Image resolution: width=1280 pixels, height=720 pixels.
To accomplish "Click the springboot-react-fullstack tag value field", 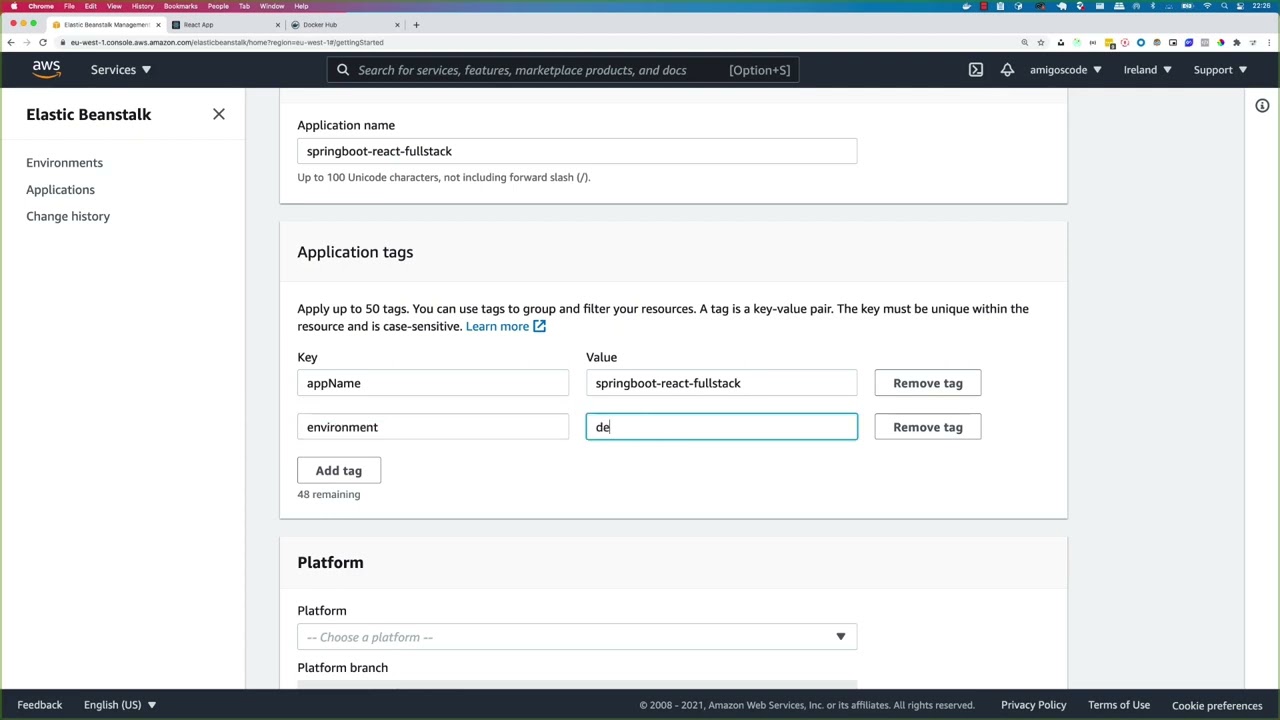I will click(721, 383).
